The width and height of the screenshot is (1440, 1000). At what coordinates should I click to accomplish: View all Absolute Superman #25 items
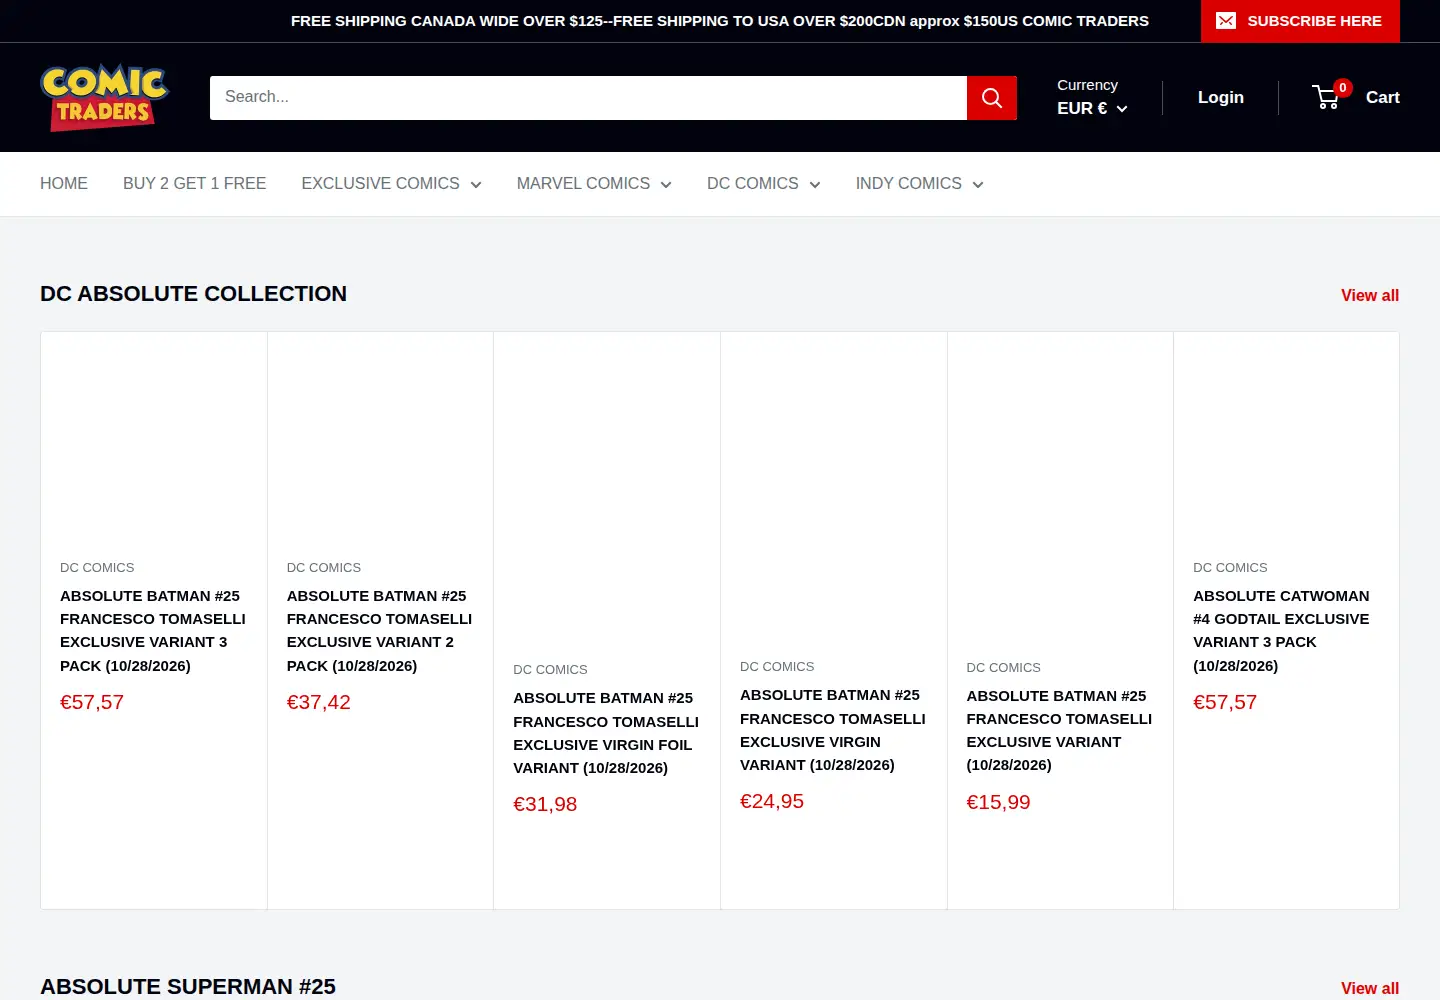[x=1370, y=988]
